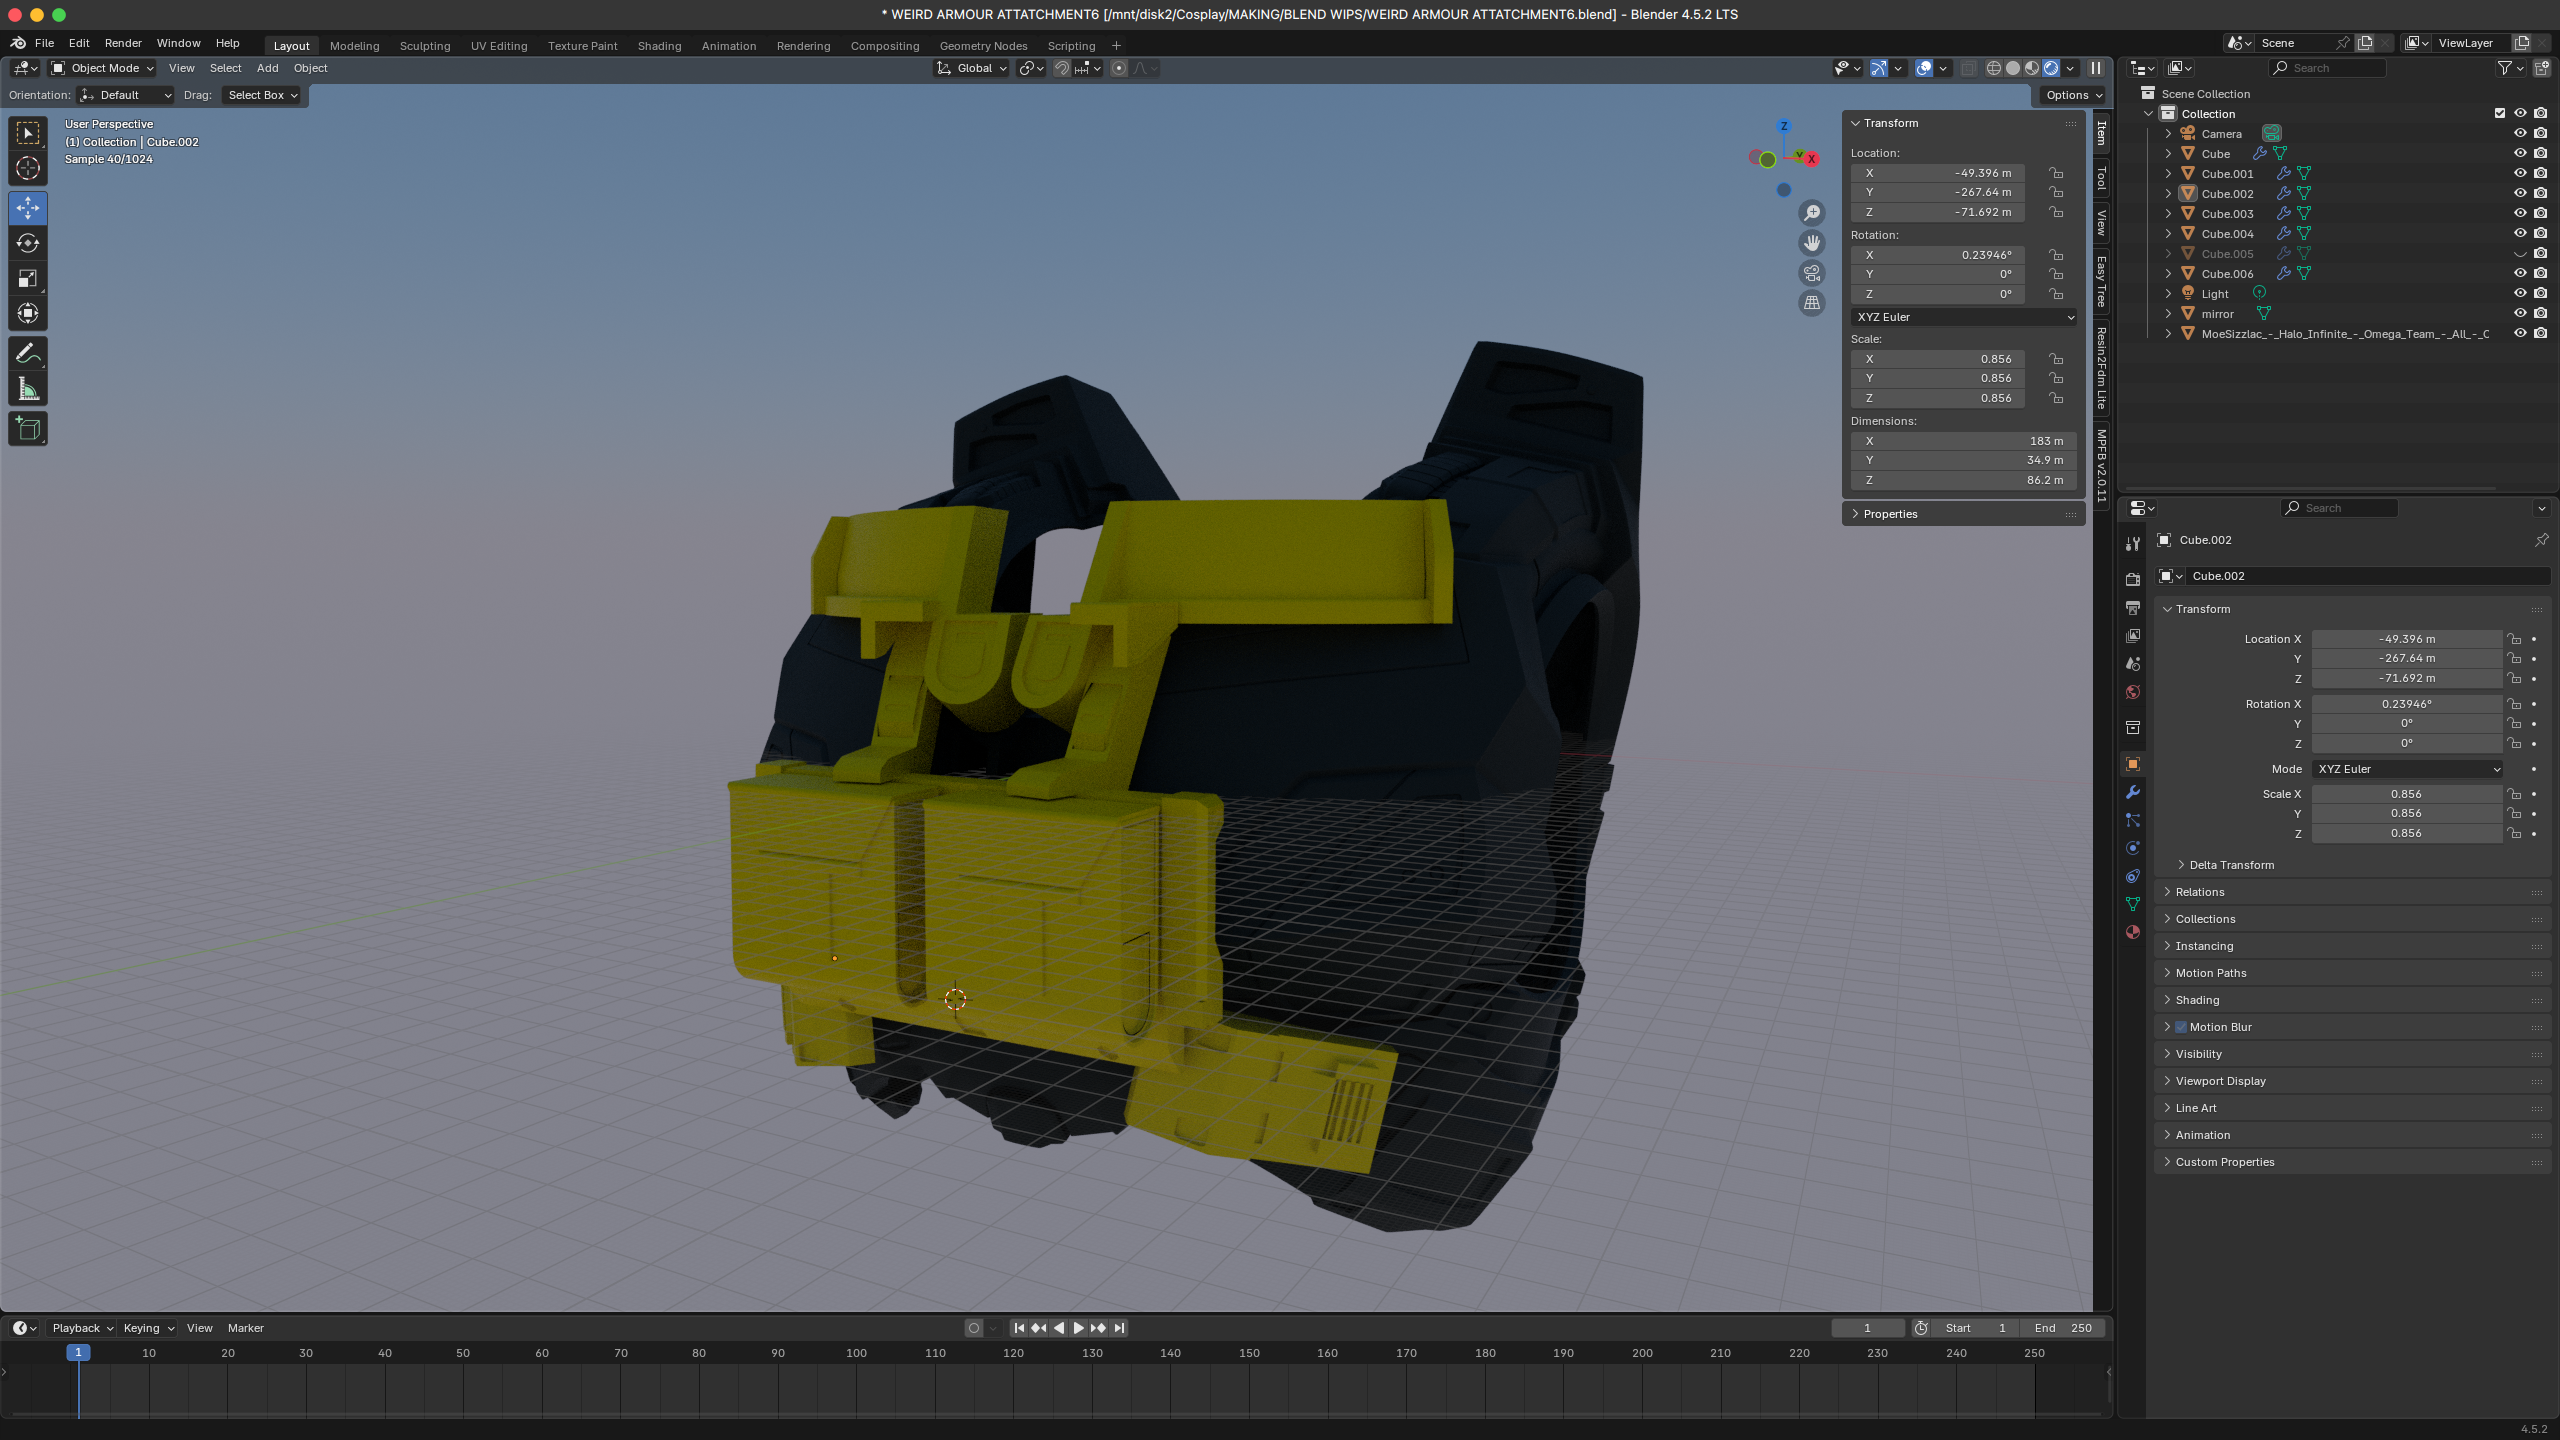Screen dimensions: 2560x1440
Task: Toggle Motion Blur checkbox
Action: click(2182, 1027)
